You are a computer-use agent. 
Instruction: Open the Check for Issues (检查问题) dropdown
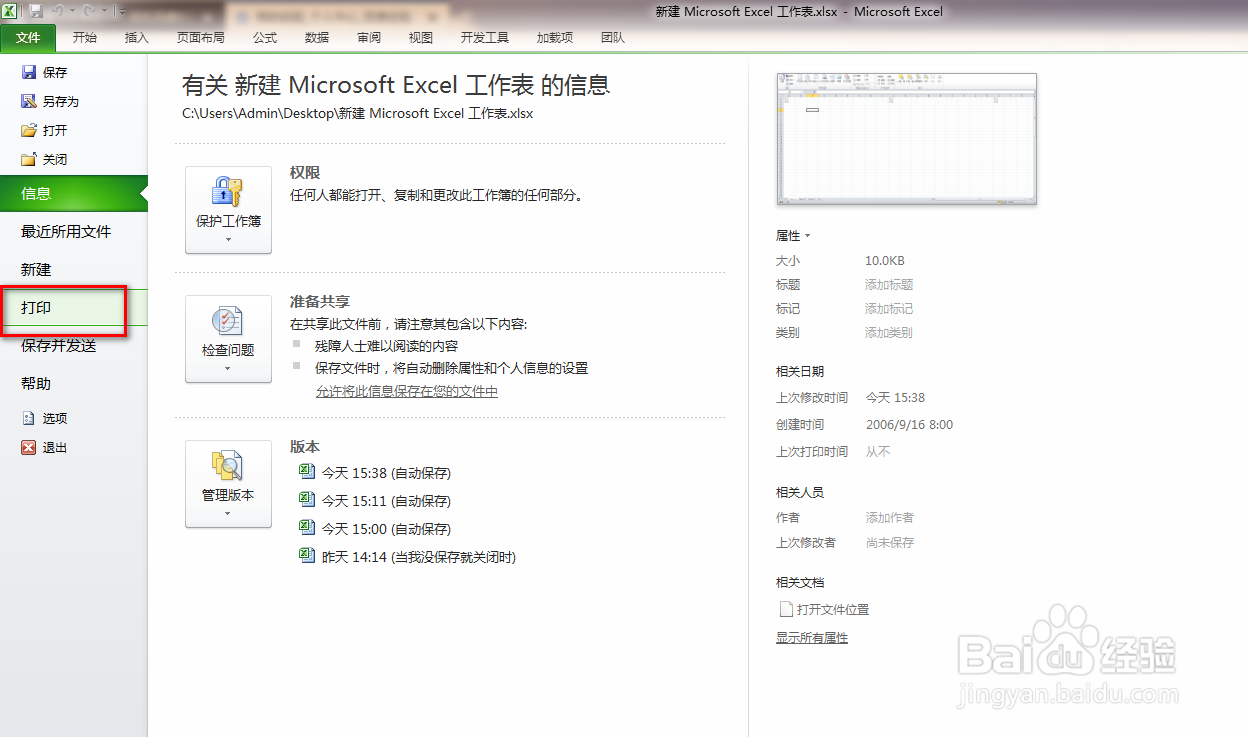point(228,339)
